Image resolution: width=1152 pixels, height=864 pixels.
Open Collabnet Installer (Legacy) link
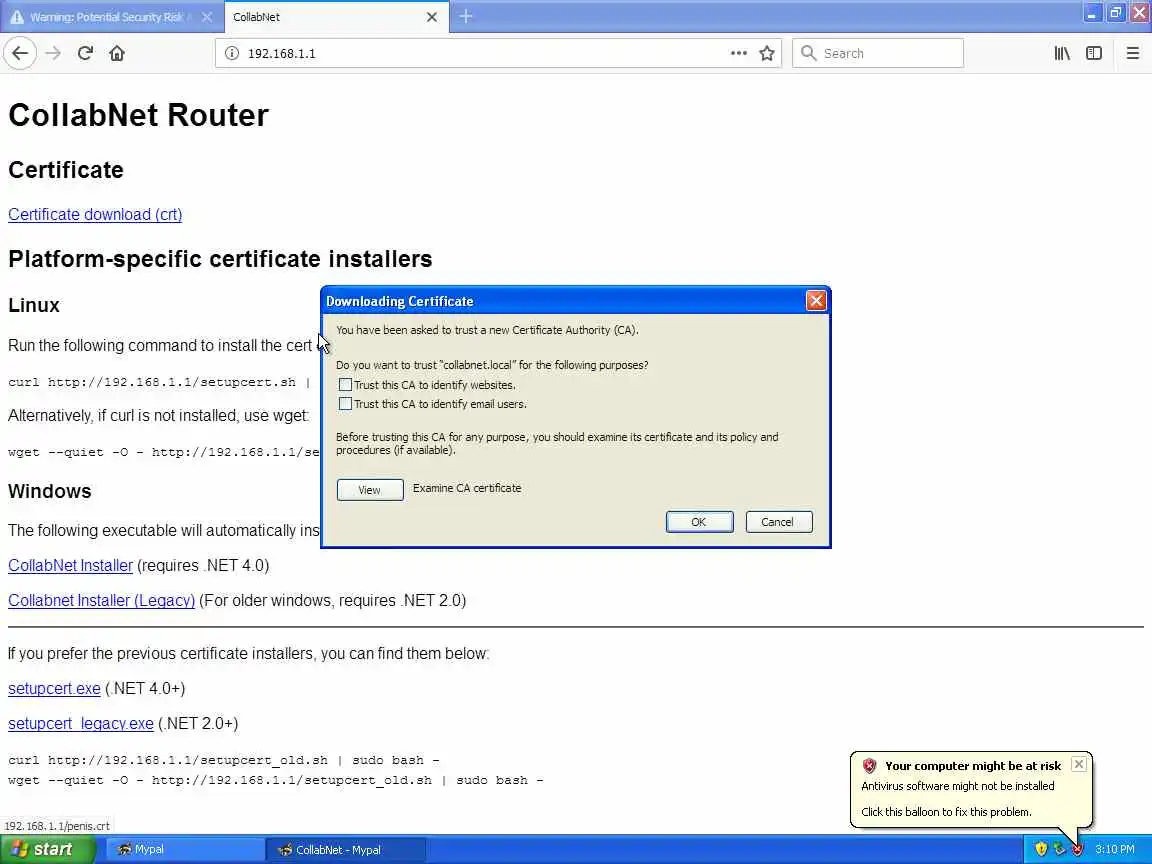[101, 600]
